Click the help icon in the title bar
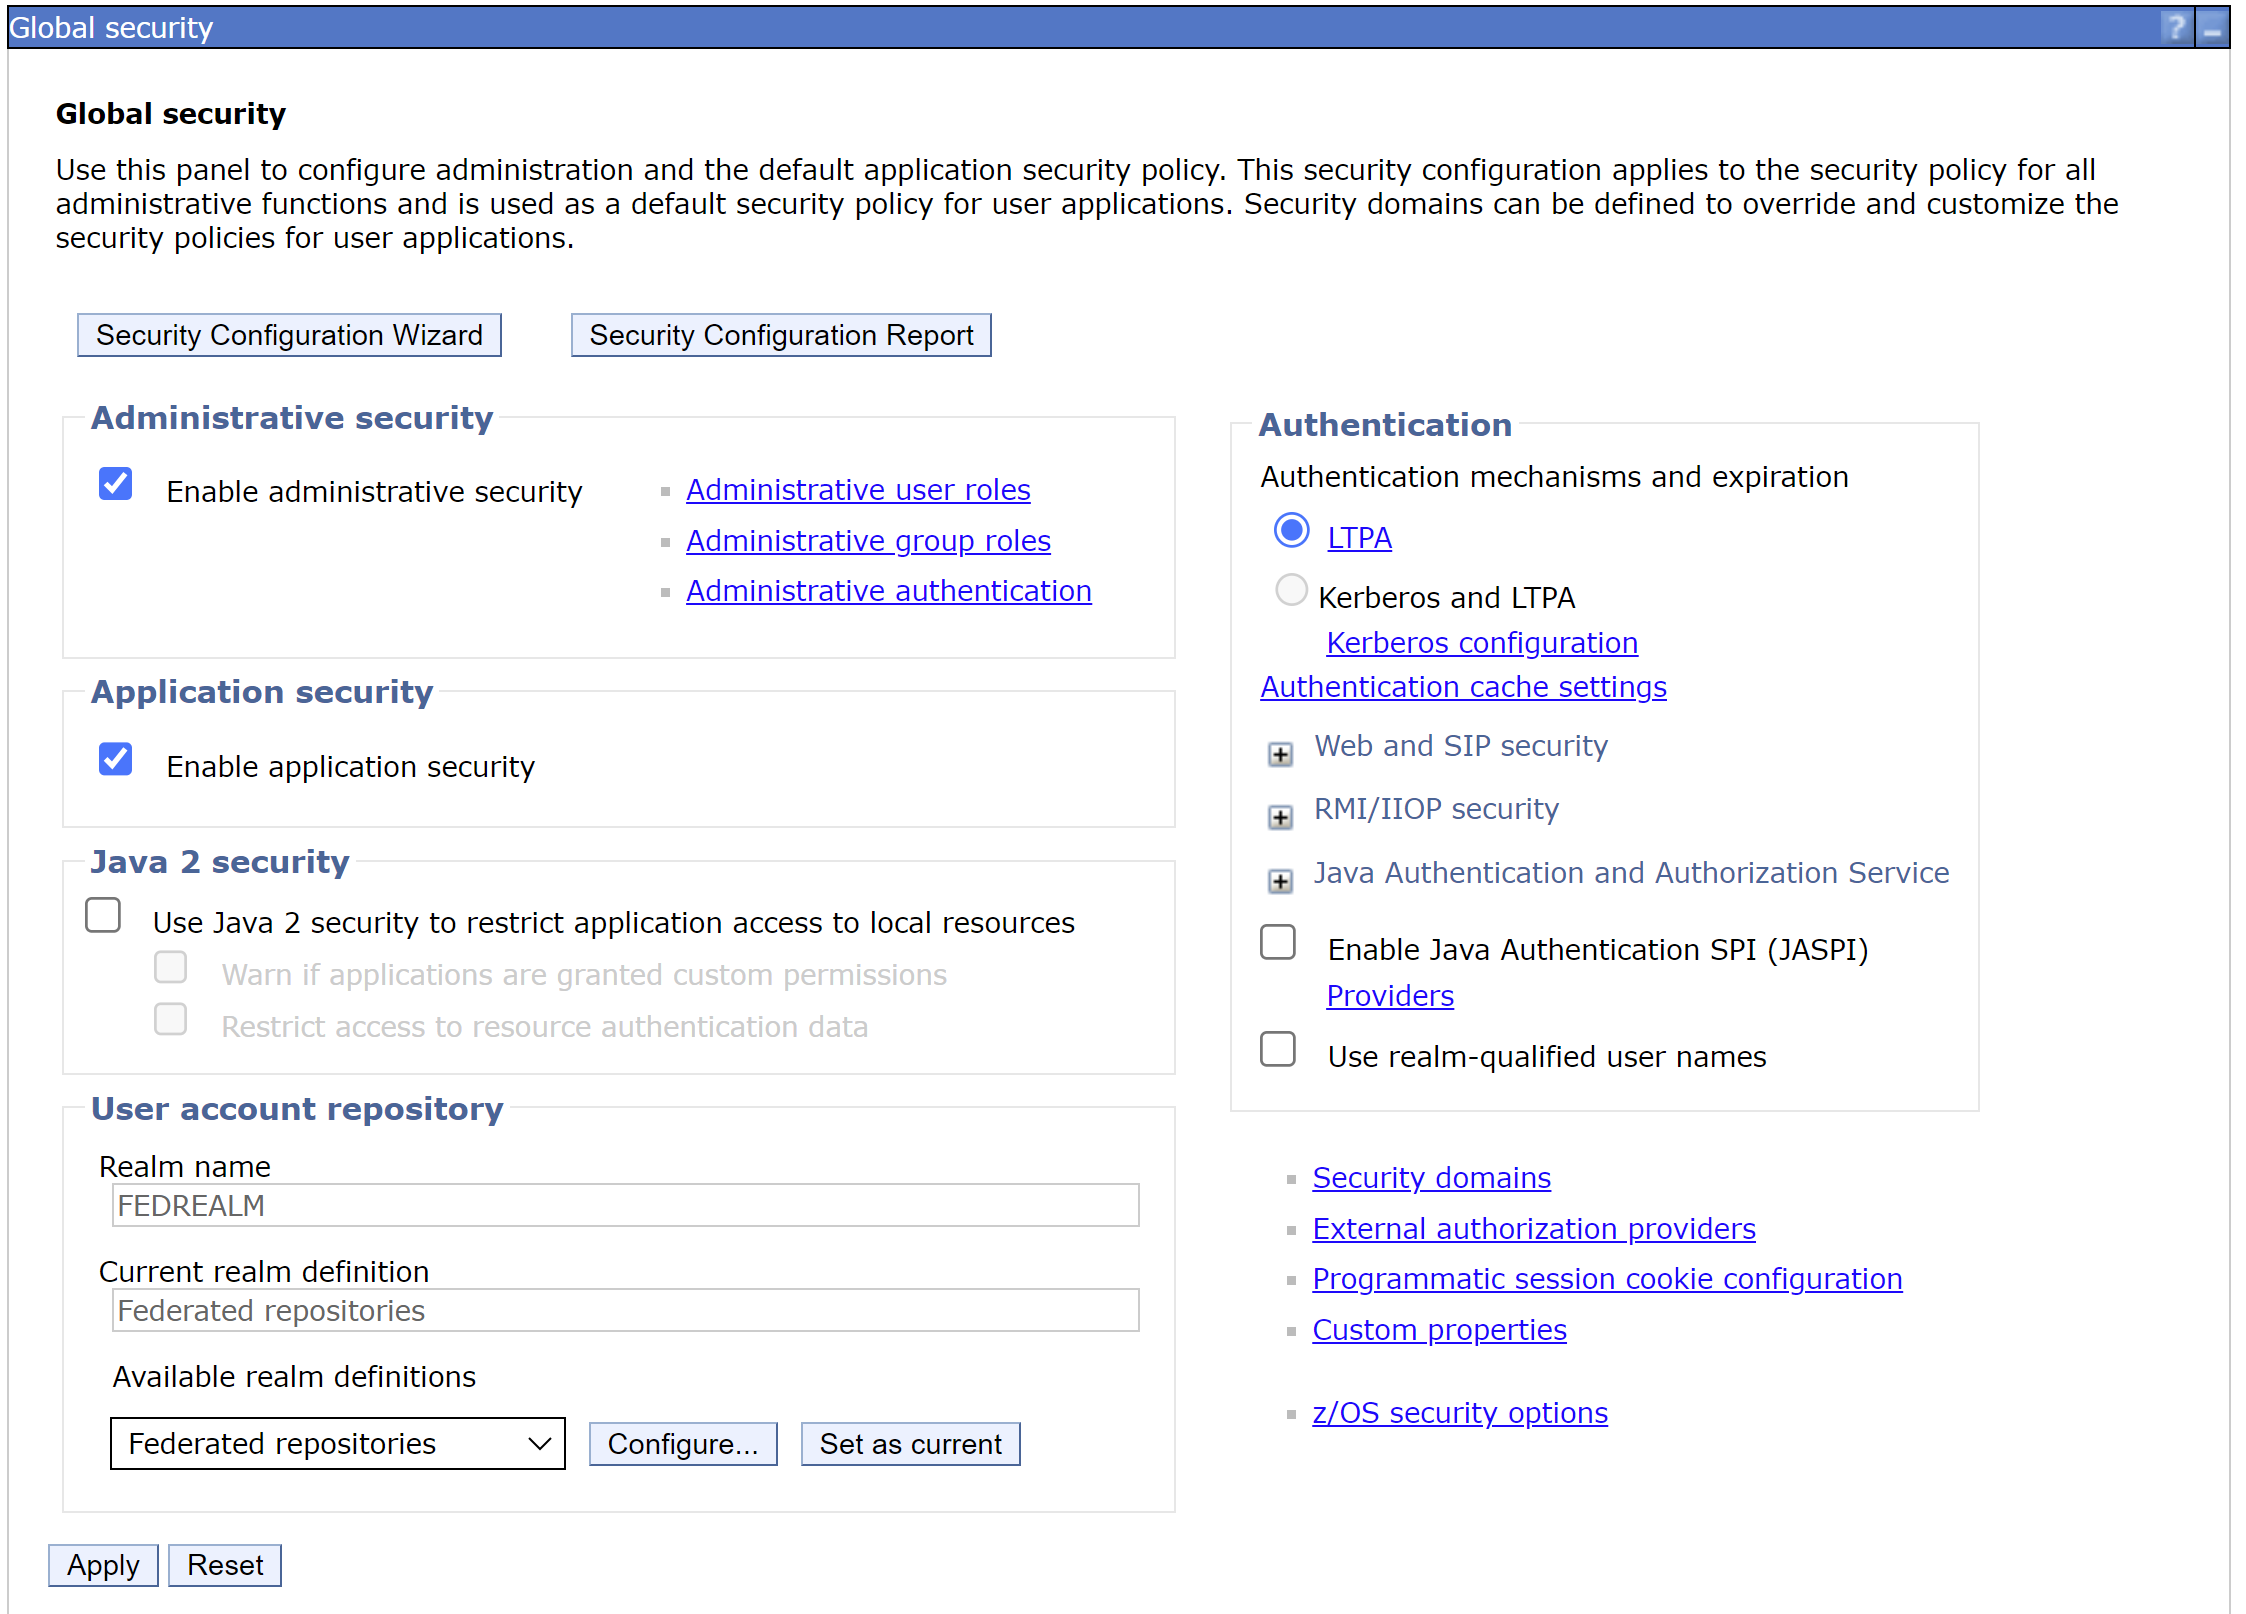 tap(2177, 27)
